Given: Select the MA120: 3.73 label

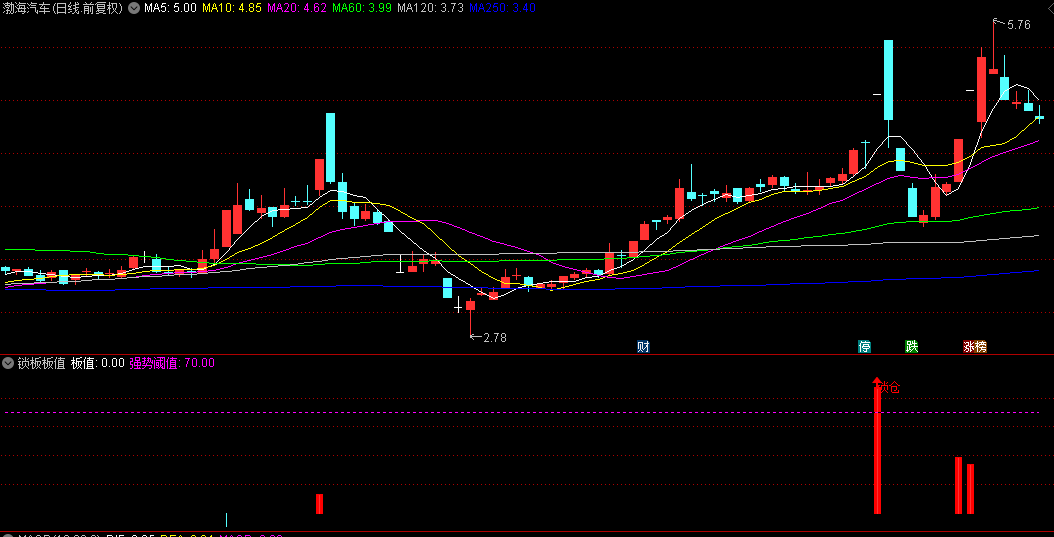Looking at the screenshot, I should pos(431,8).
